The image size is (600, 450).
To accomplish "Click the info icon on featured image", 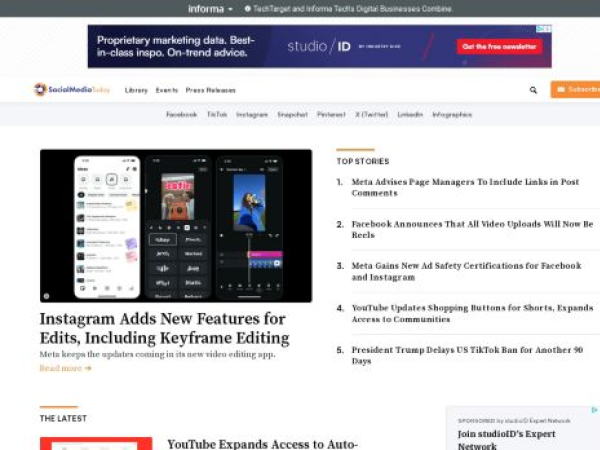I will (x=47, y=296).
